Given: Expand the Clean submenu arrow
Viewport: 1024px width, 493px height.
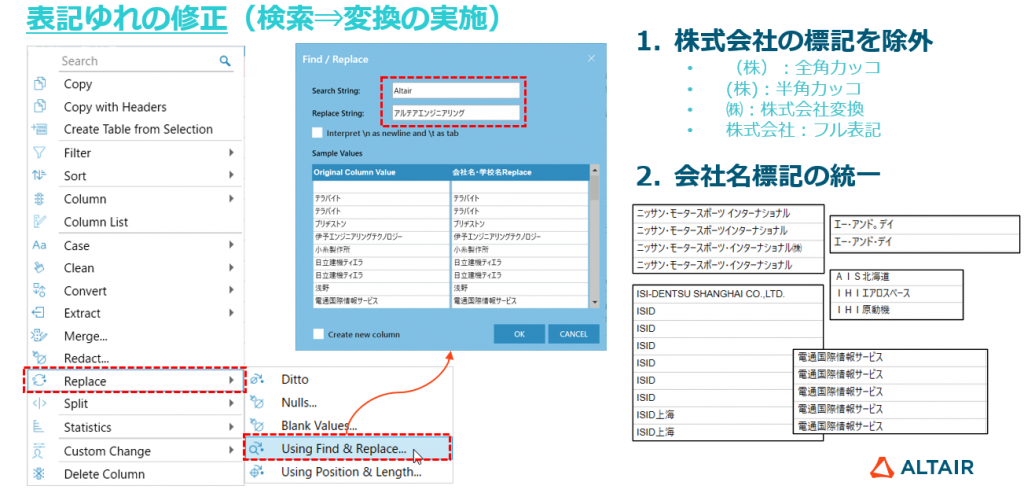Looking at the screenshot, I should (x=231, y=268).
